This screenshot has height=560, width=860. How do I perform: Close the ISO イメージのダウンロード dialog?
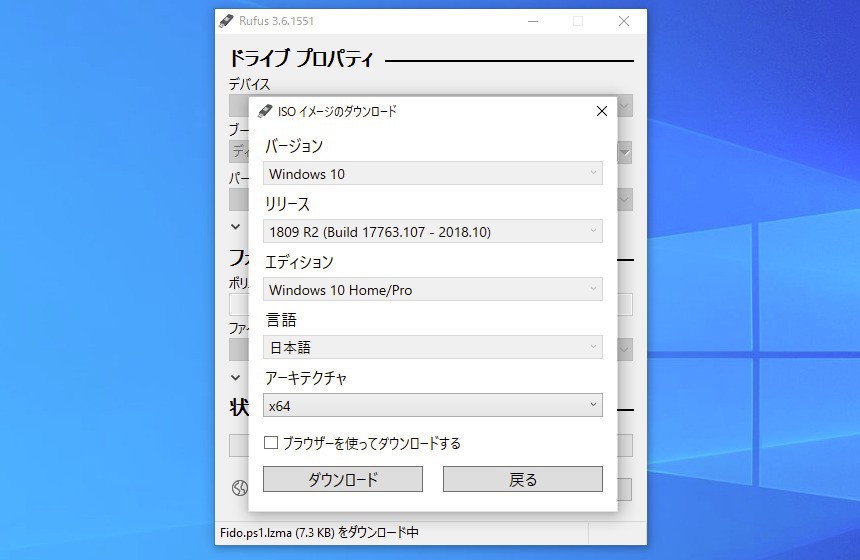click(x=602, y=111)
